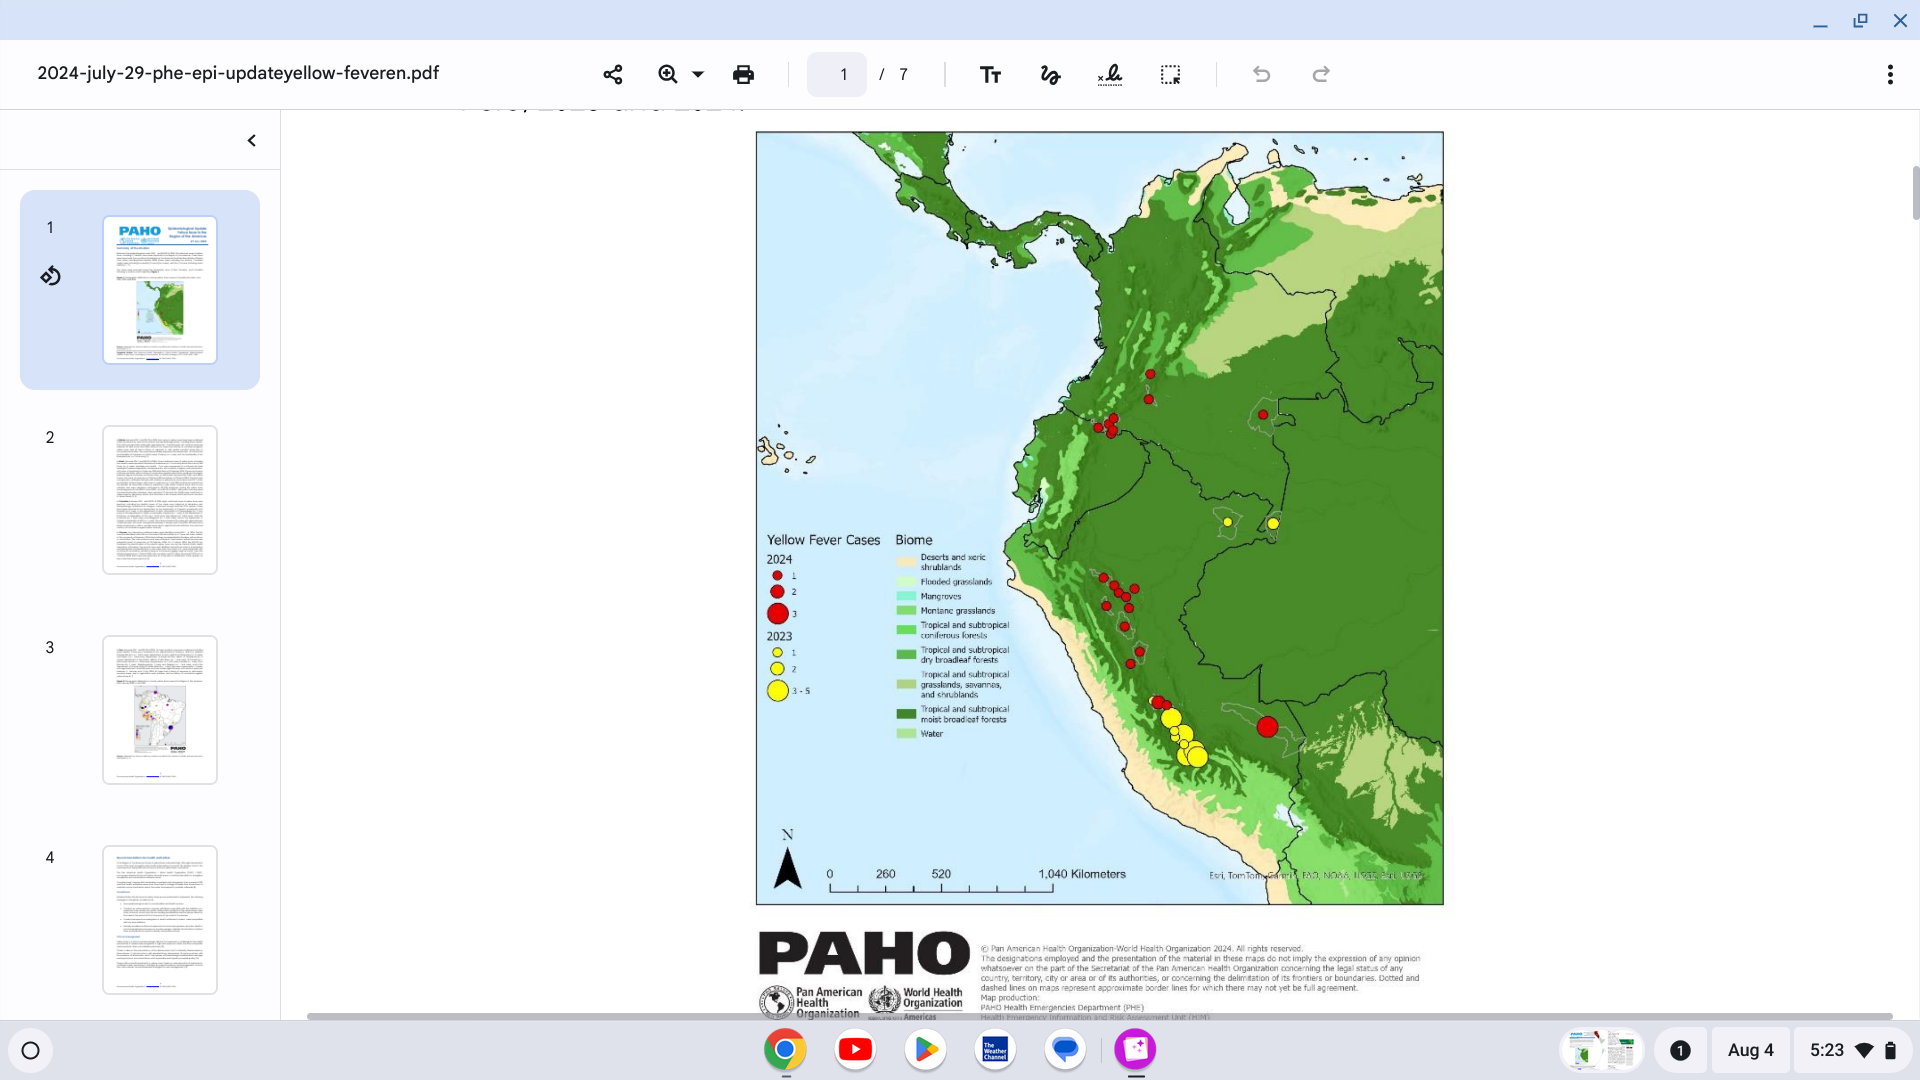Redo the last action

click(1321, 74)
